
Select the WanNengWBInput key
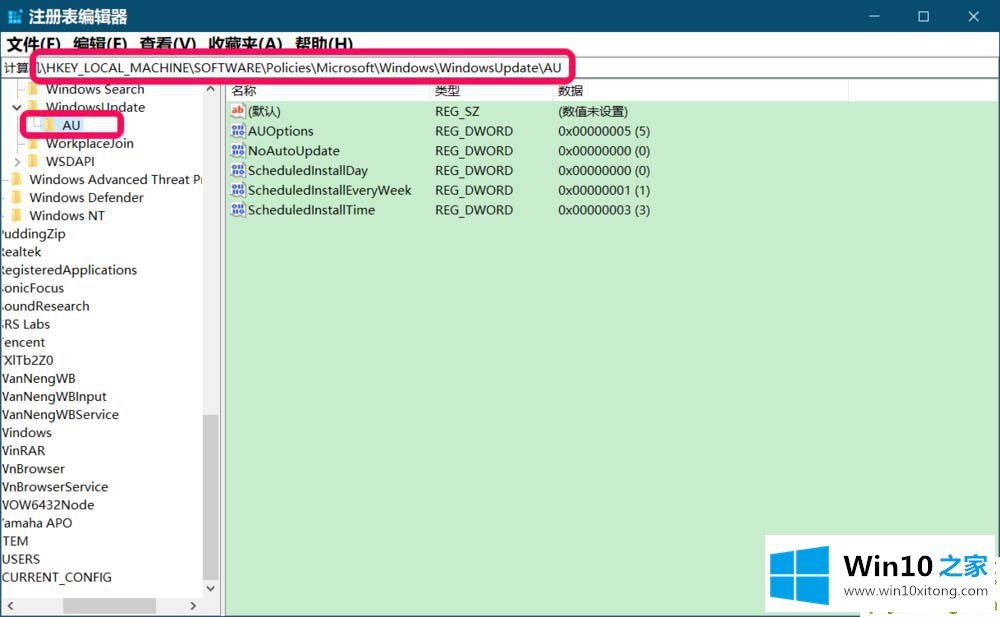pos(54,396)
